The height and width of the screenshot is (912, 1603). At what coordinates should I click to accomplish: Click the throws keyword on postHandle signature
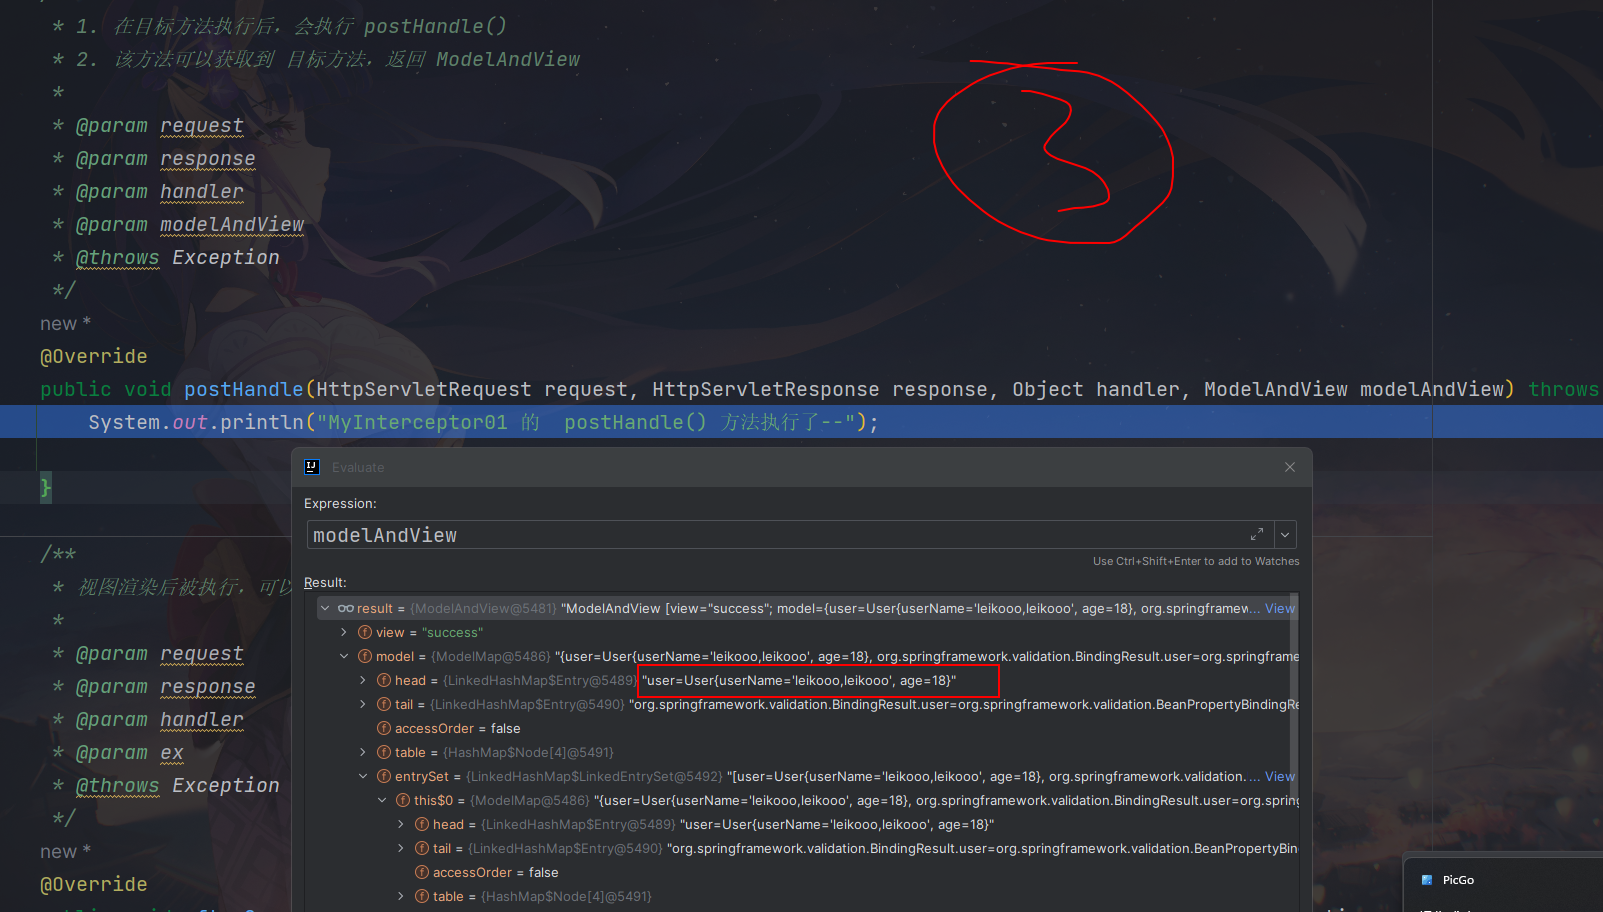(x=1563, y=389)
